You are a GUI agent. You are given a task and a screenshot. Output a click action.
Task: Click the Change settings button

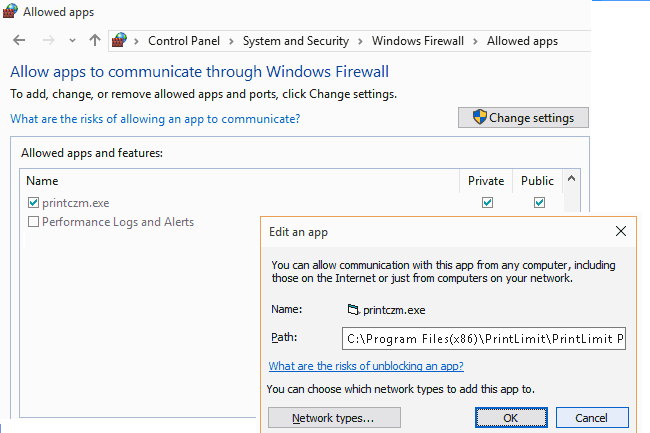click(523, 118)
